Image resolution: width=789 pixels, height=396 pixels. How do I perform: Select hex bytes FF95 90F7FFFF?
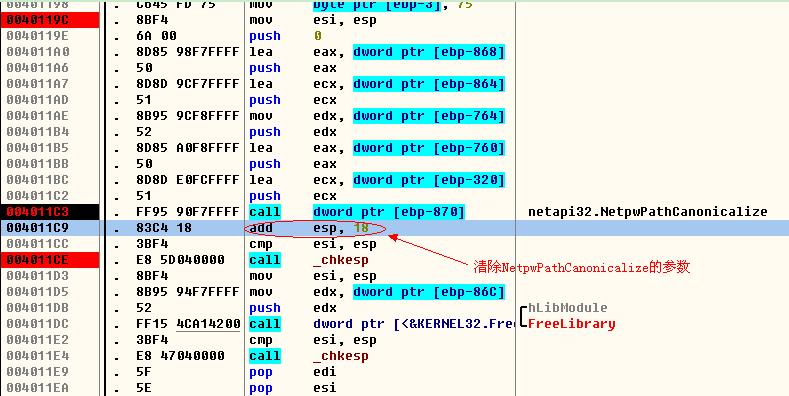pyautogui.click(x=188, y=212)
